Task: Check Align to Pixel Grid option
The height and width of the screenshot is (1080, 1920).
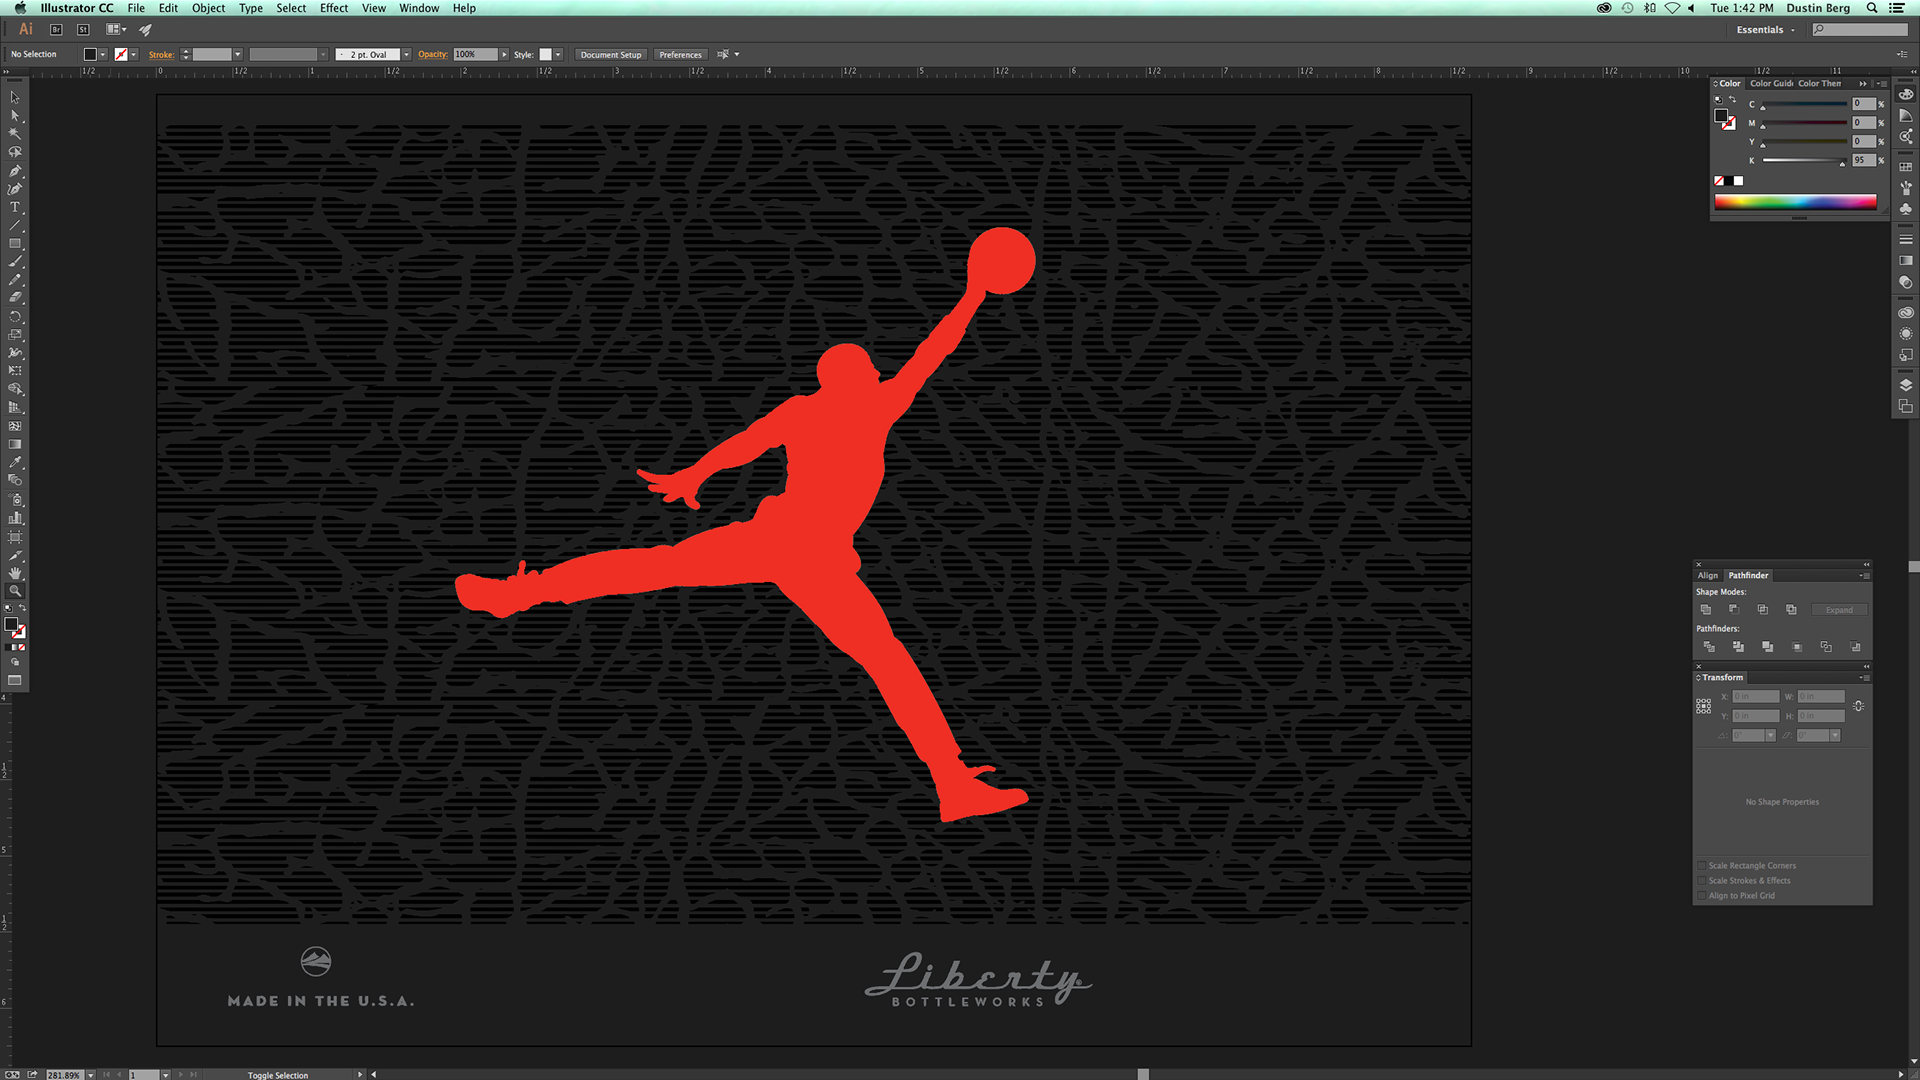Action: [1702, 896]
